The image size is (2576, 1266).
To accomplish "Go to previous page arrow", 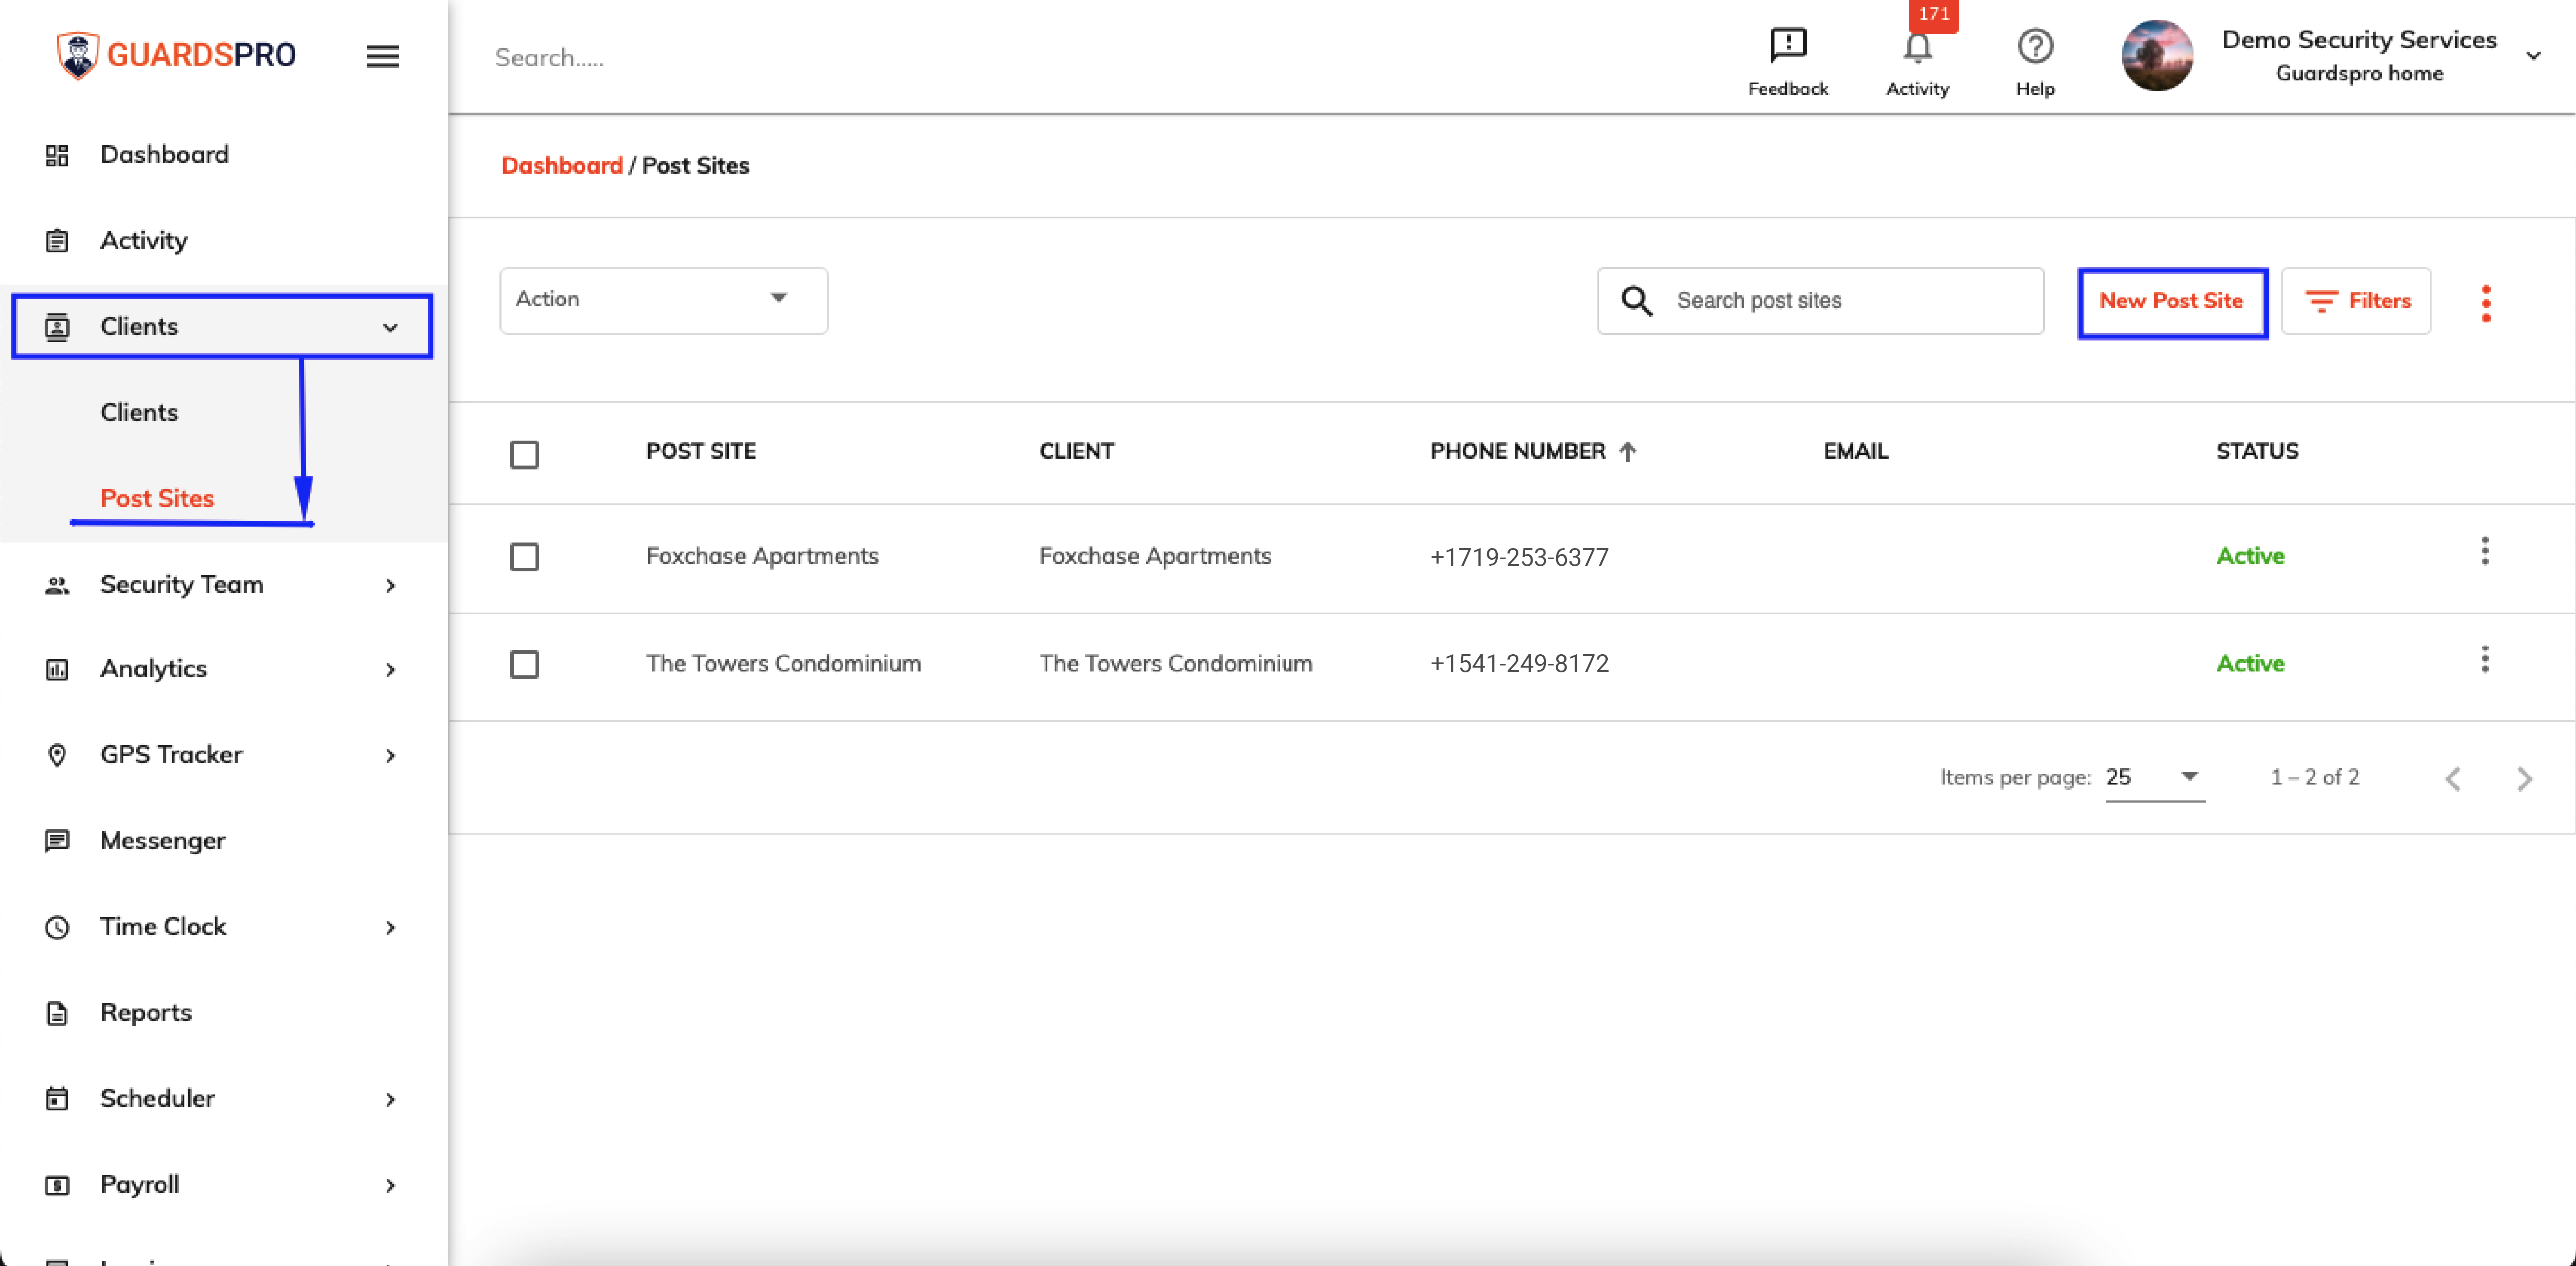I will [x=2453, y=779].
